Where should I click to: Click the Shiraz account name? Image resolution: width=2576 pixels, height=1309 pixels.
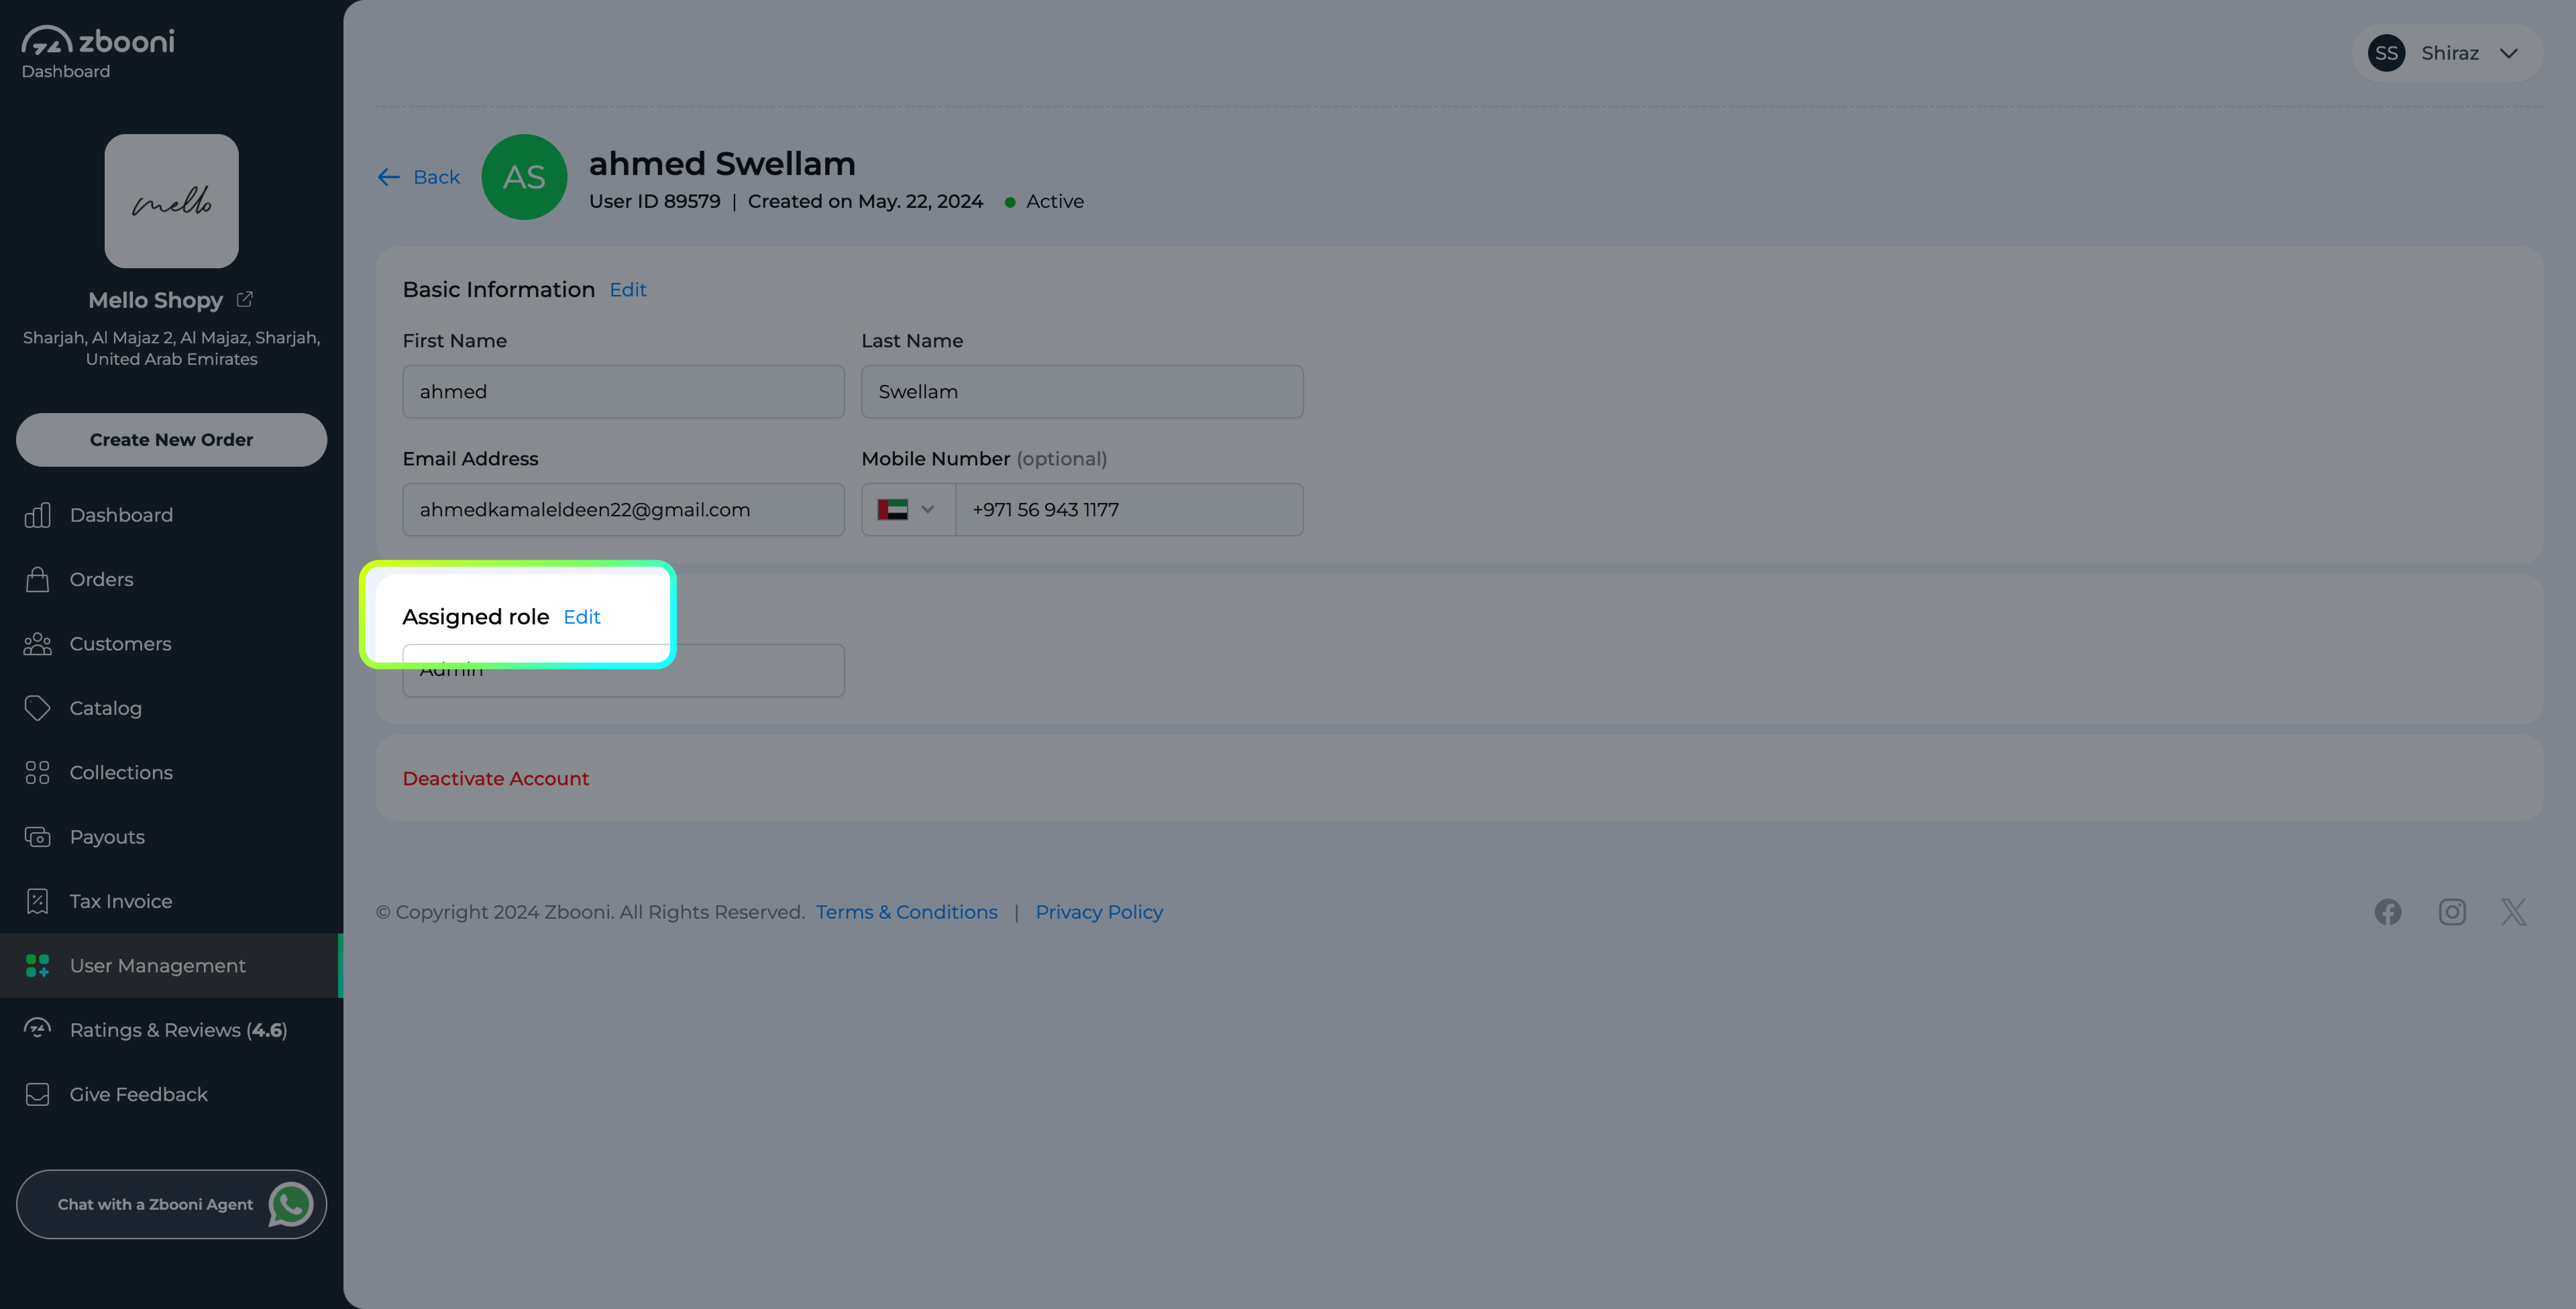(2449, 53)
